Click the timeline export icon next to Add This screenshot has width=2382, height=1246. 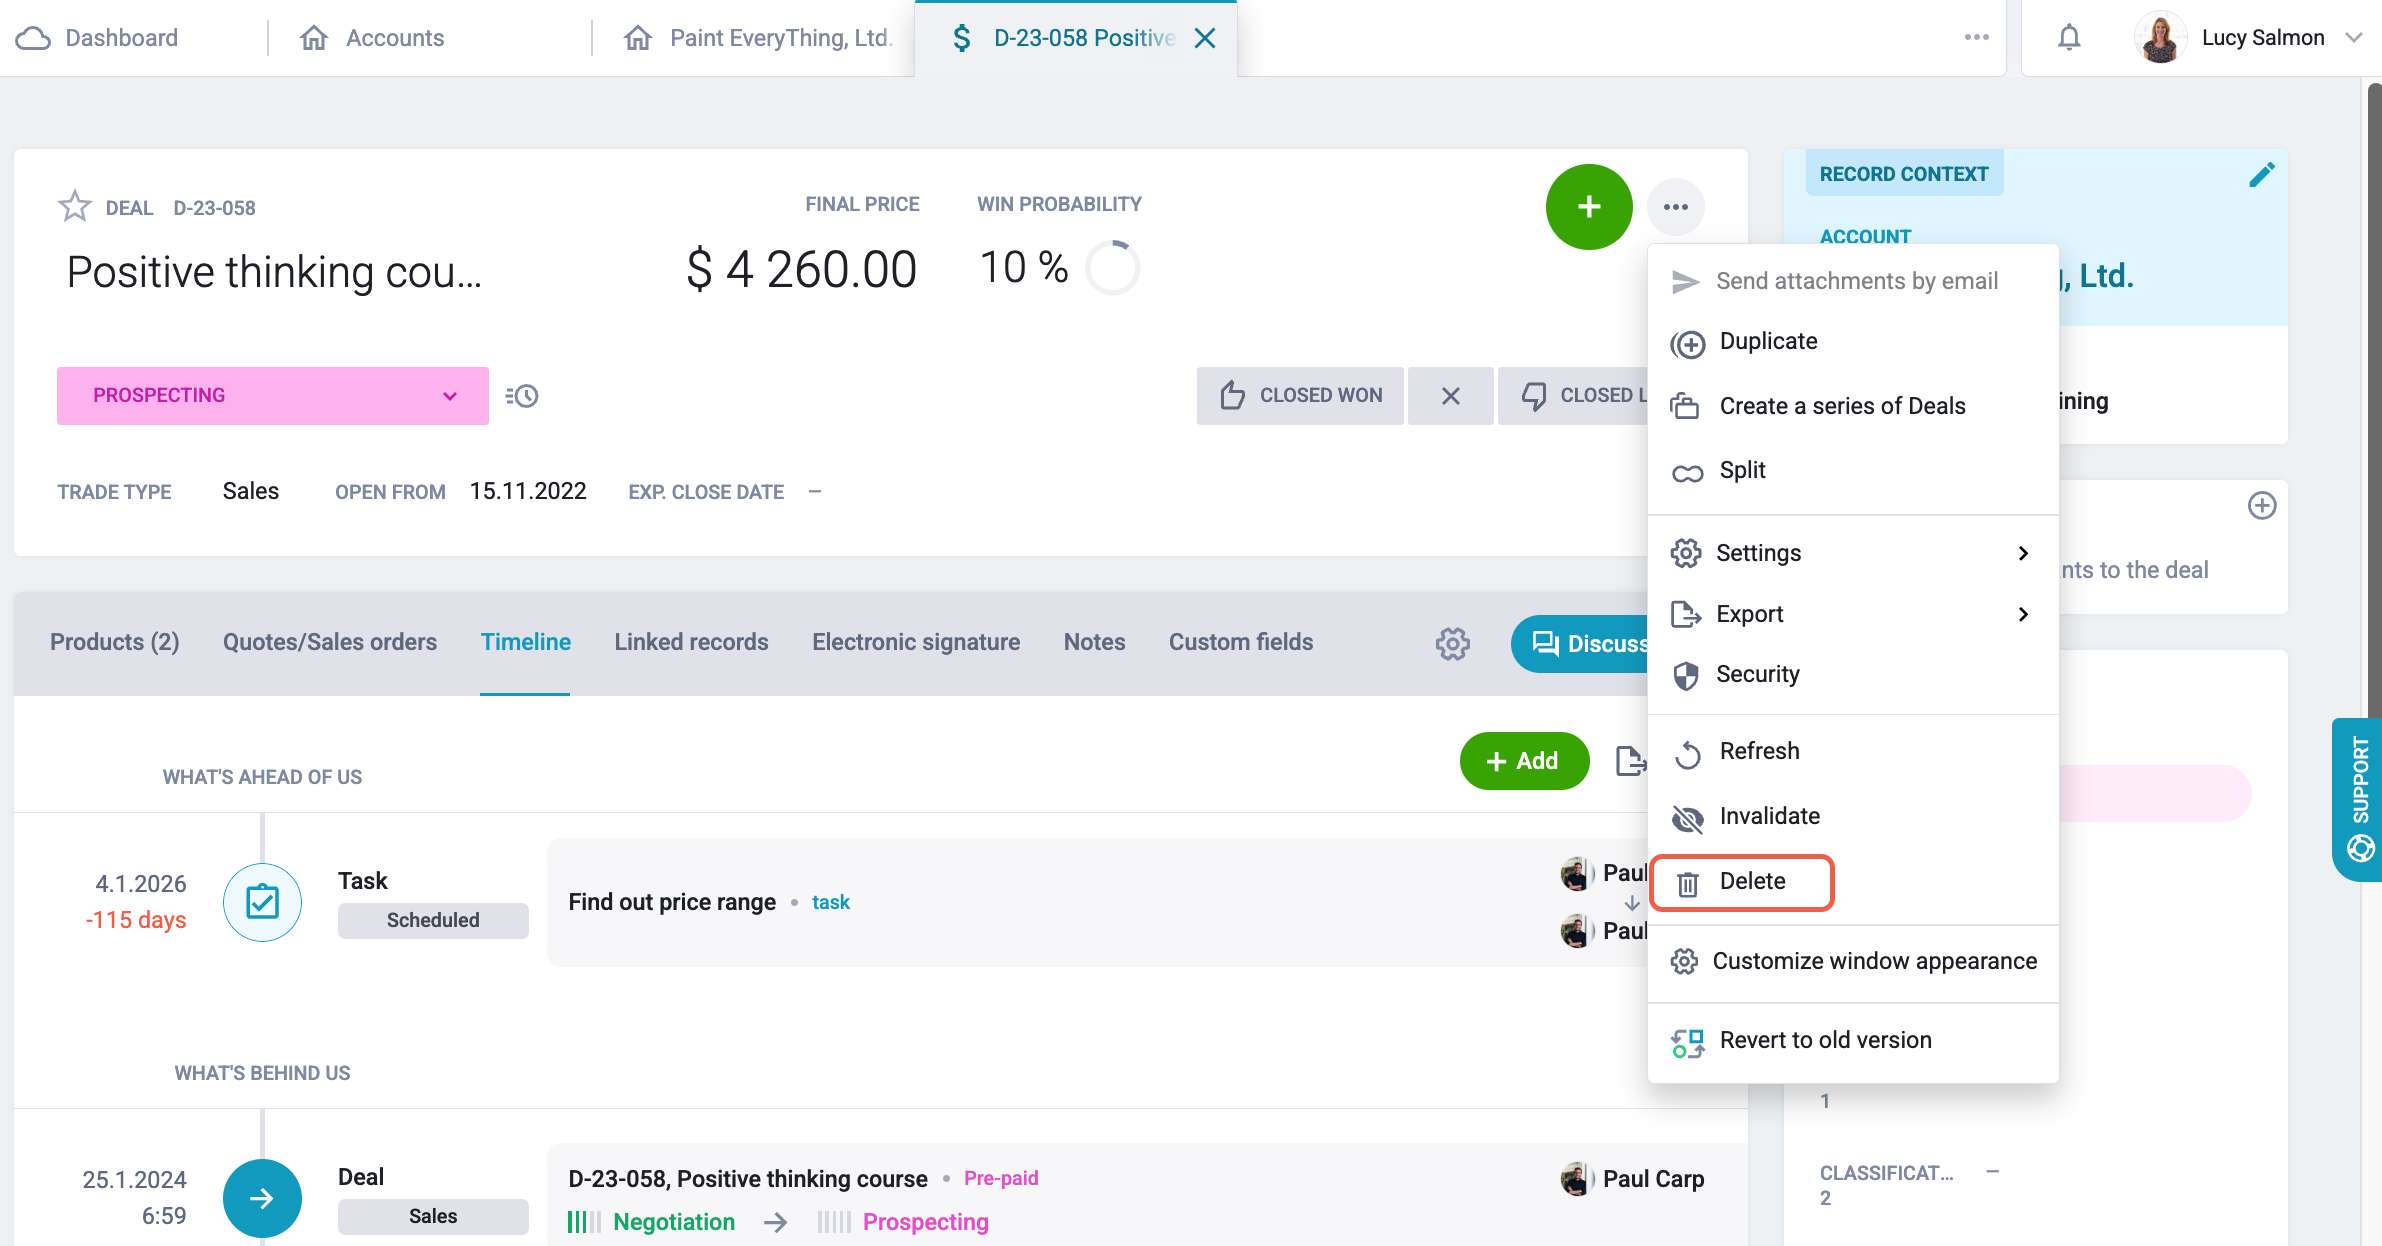coord(1630,761)
